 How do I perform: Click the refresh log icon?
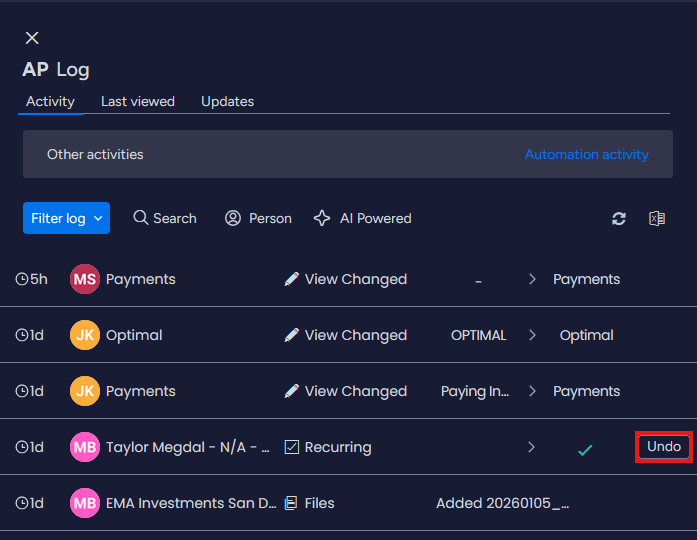(x=619, y=218)
